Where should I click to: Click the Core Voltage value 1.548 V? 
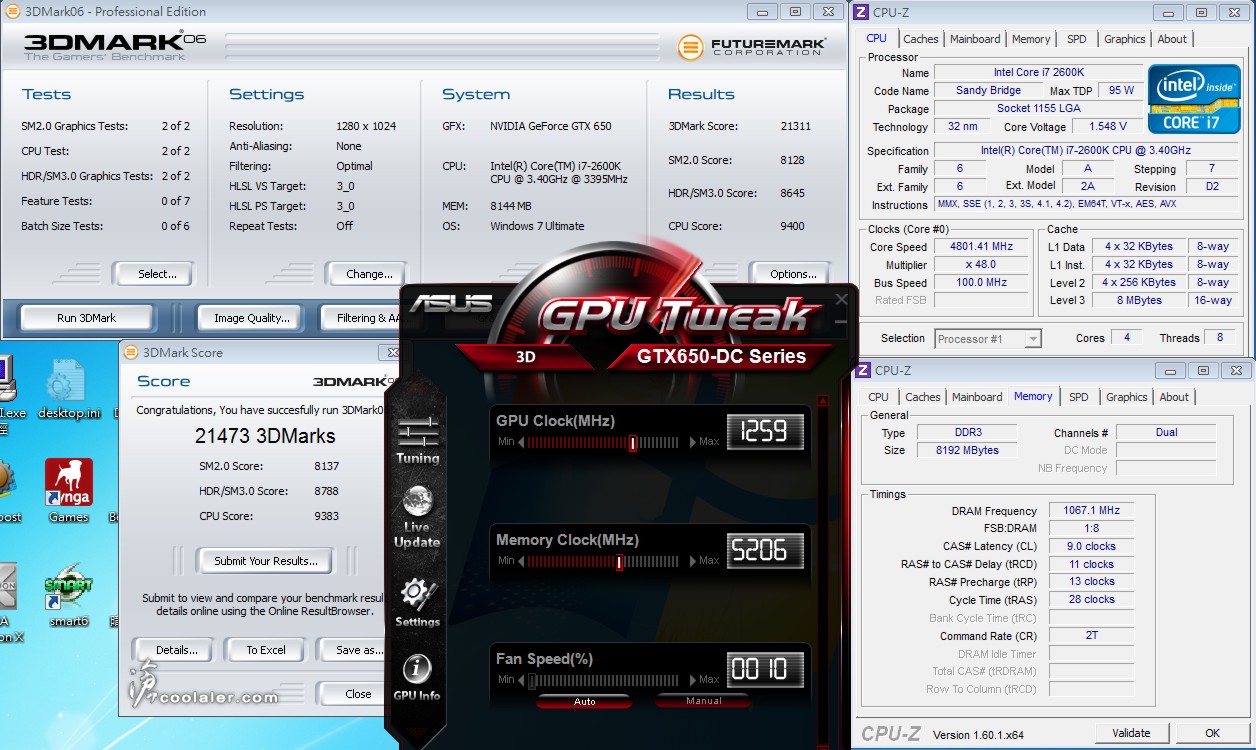1108,127
